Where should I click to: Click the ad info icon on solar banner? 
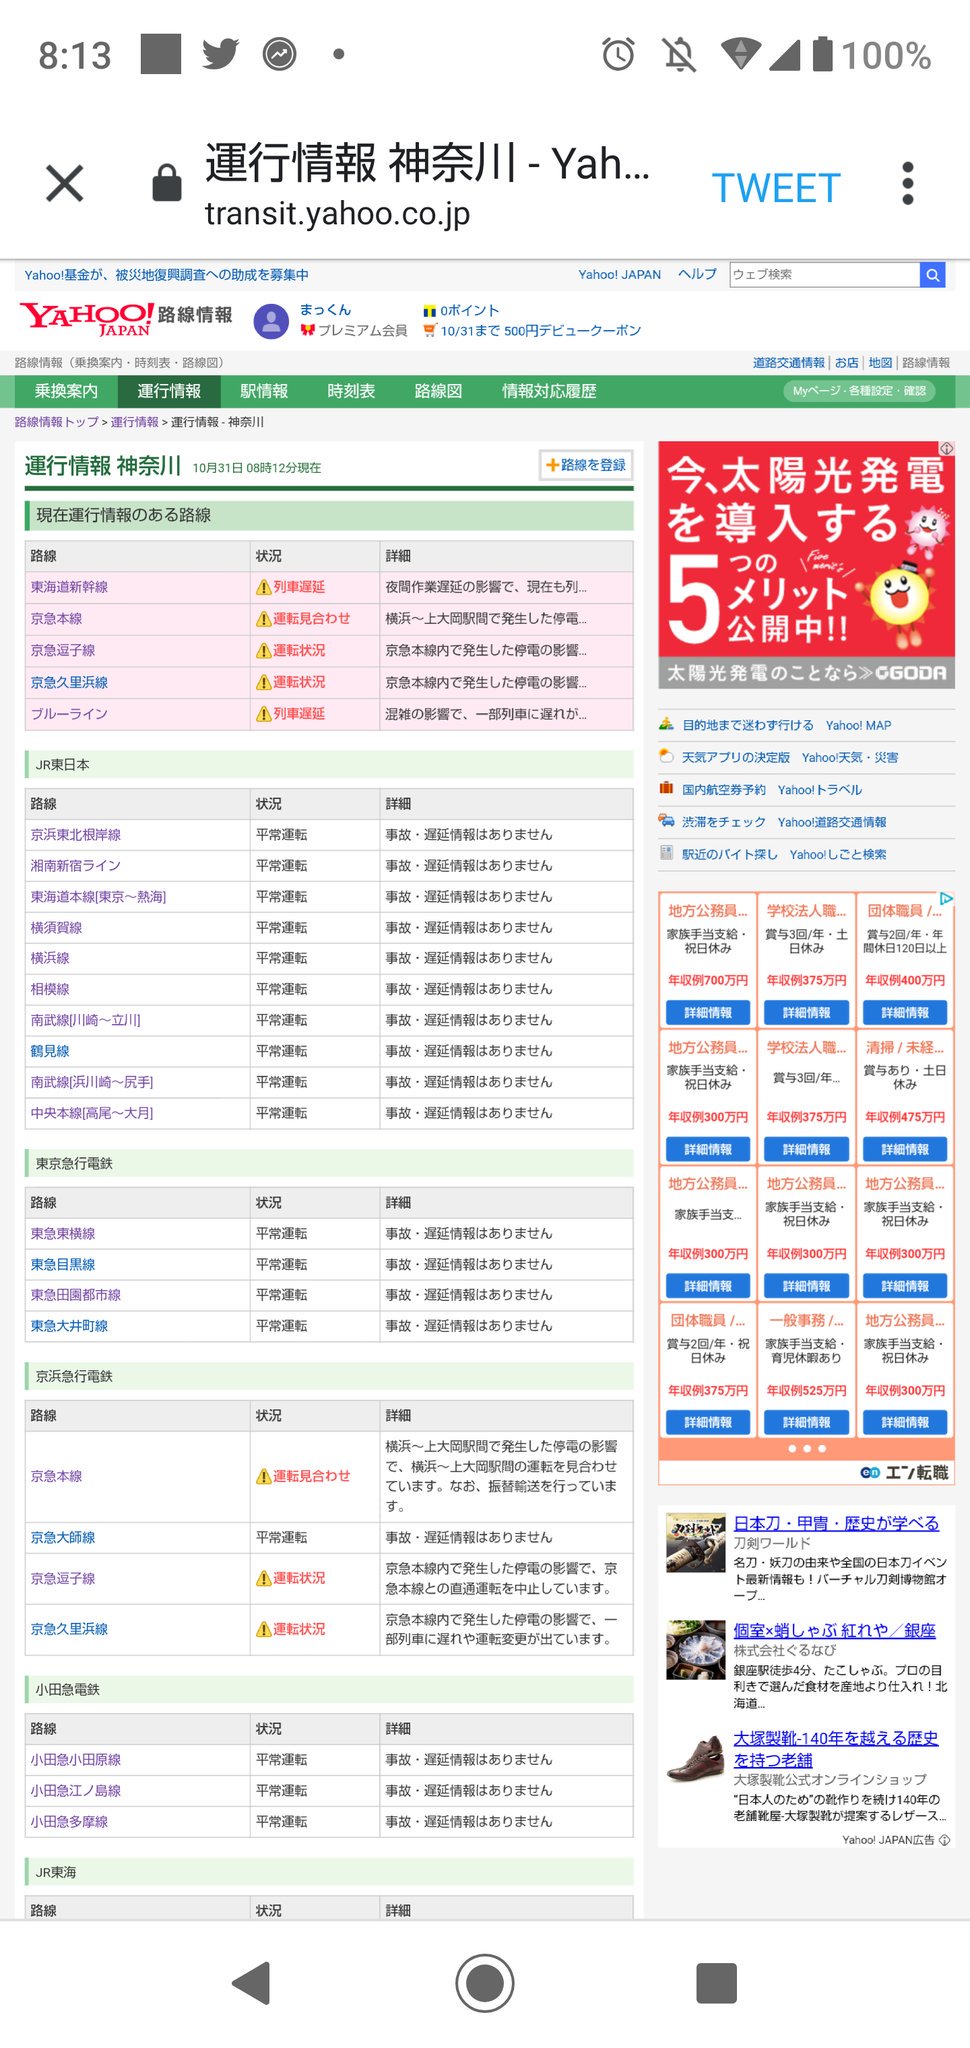coord(947,449)
